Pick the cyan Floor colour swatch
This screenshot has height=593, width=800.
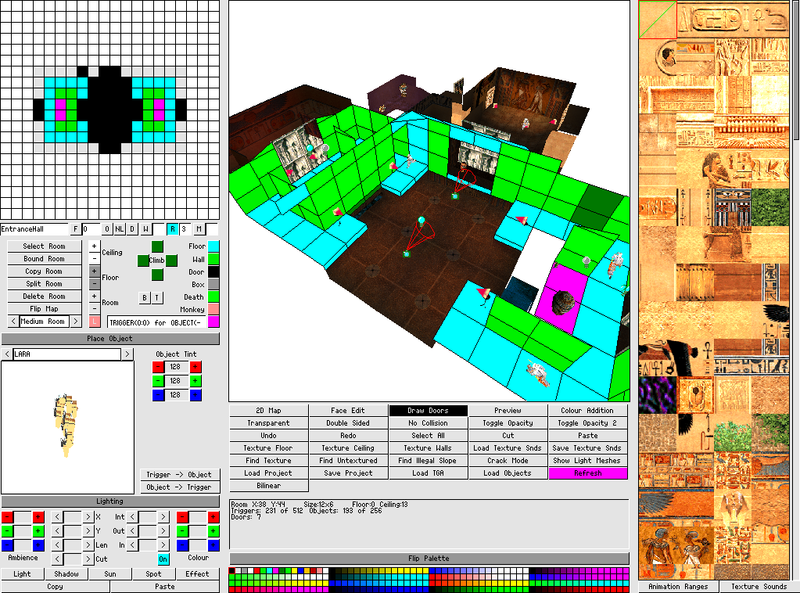213,246
